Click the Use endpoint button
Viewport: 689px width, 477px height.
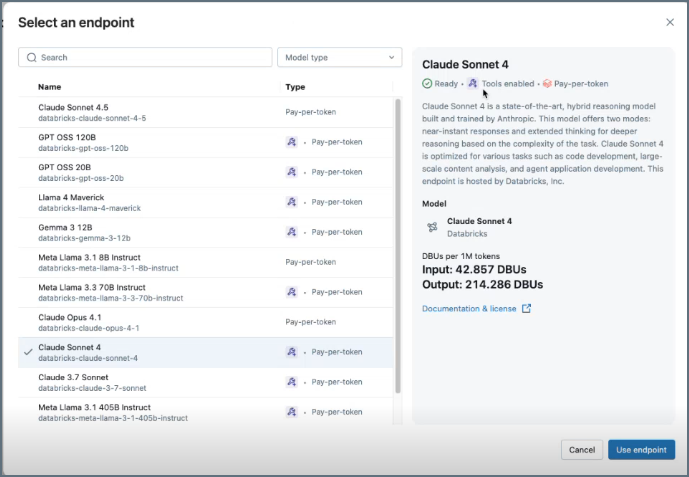coord(642,450)
